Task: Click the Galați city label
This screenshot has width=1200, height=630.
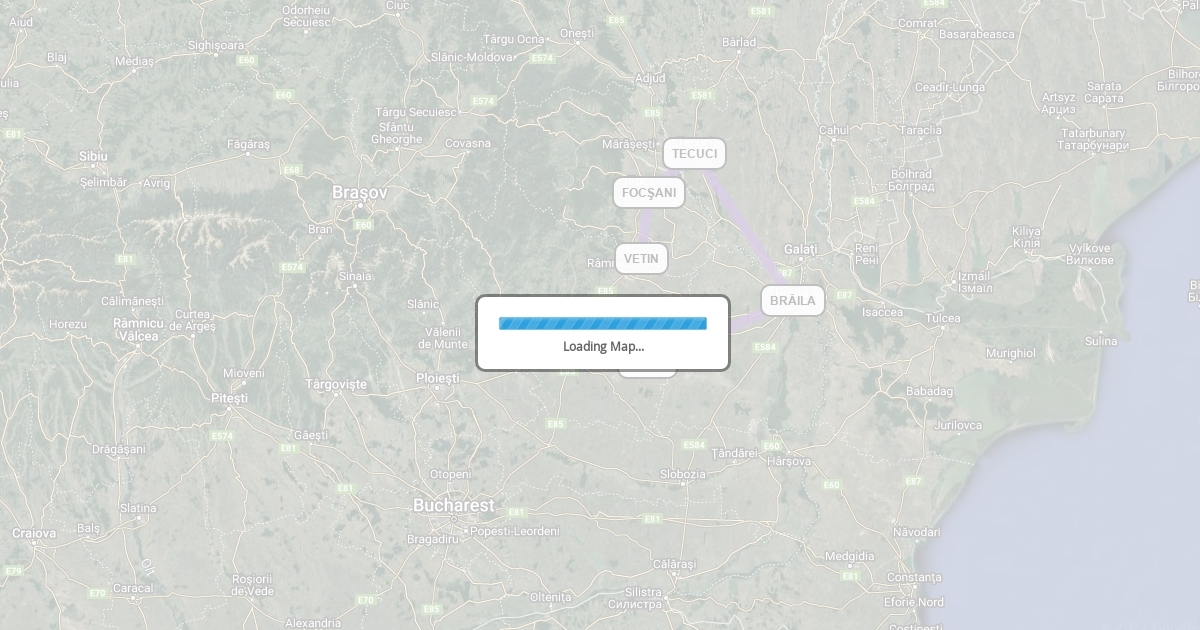Action: coord(801,248)
